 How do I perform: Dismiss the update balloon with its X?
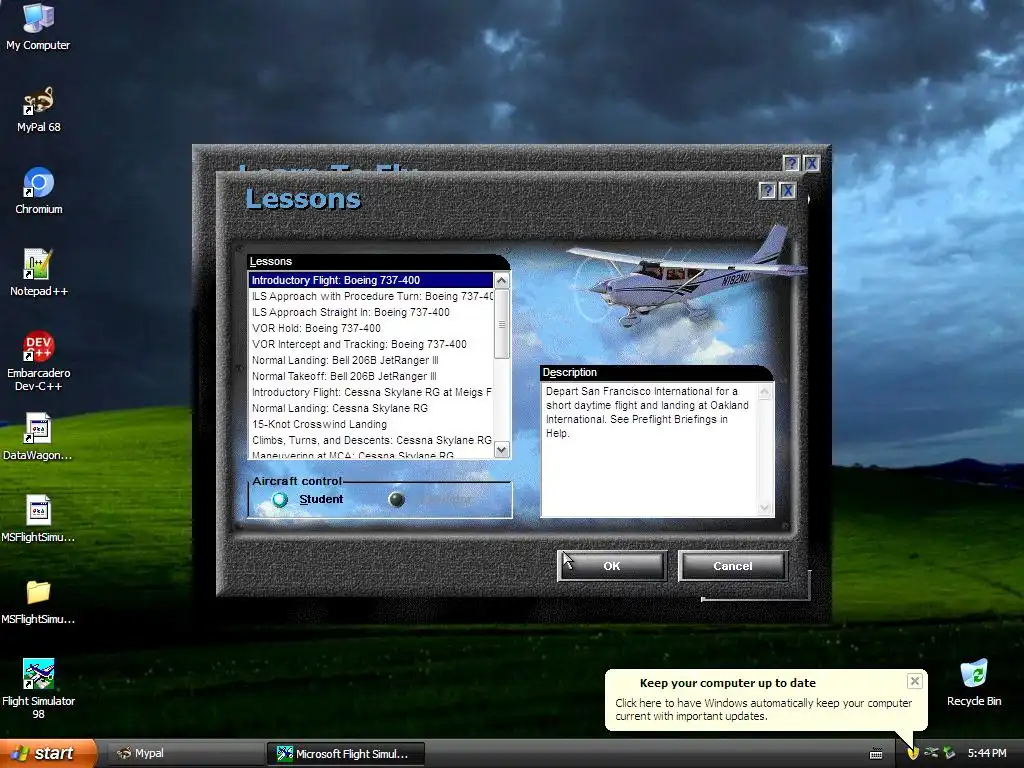914,681
